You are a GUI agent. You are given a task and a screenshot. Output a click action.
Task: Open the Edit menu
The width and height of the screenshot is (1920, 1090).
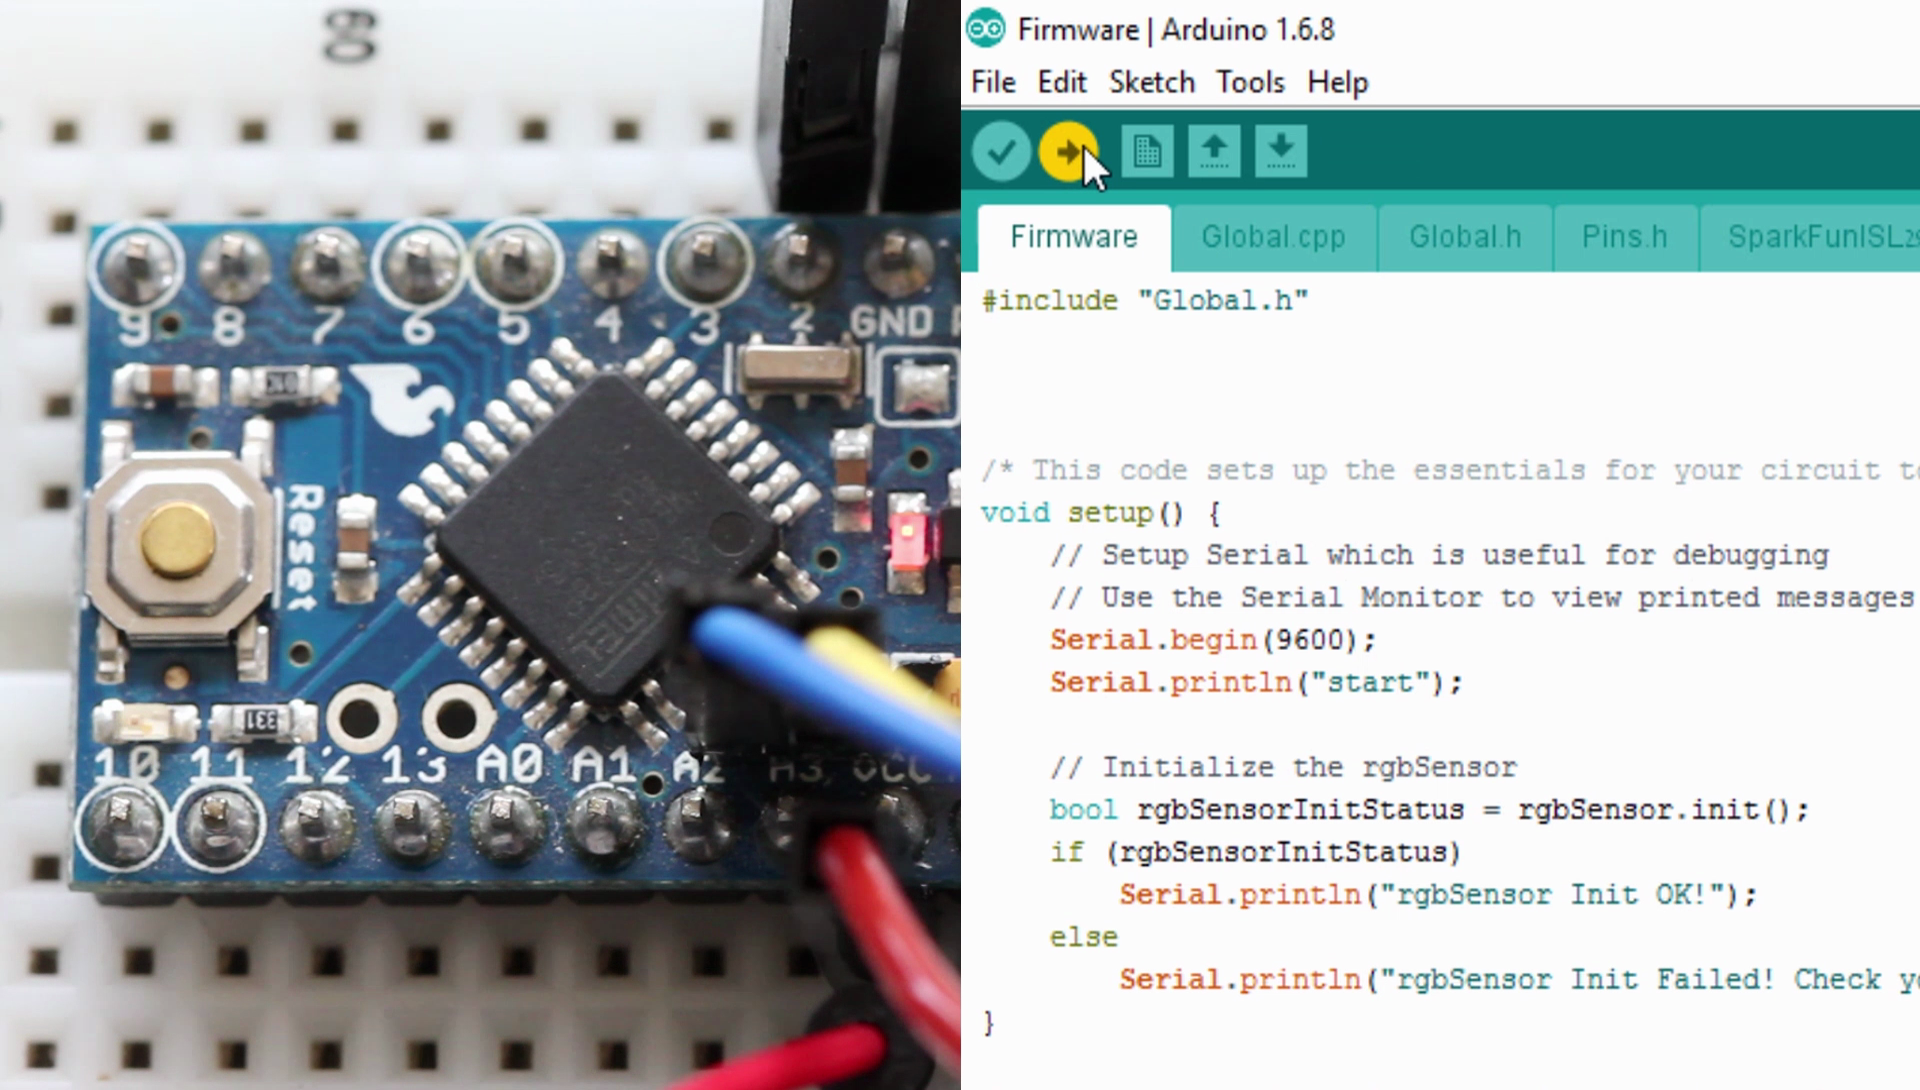pyautogui.click(x=1061, y=82)
